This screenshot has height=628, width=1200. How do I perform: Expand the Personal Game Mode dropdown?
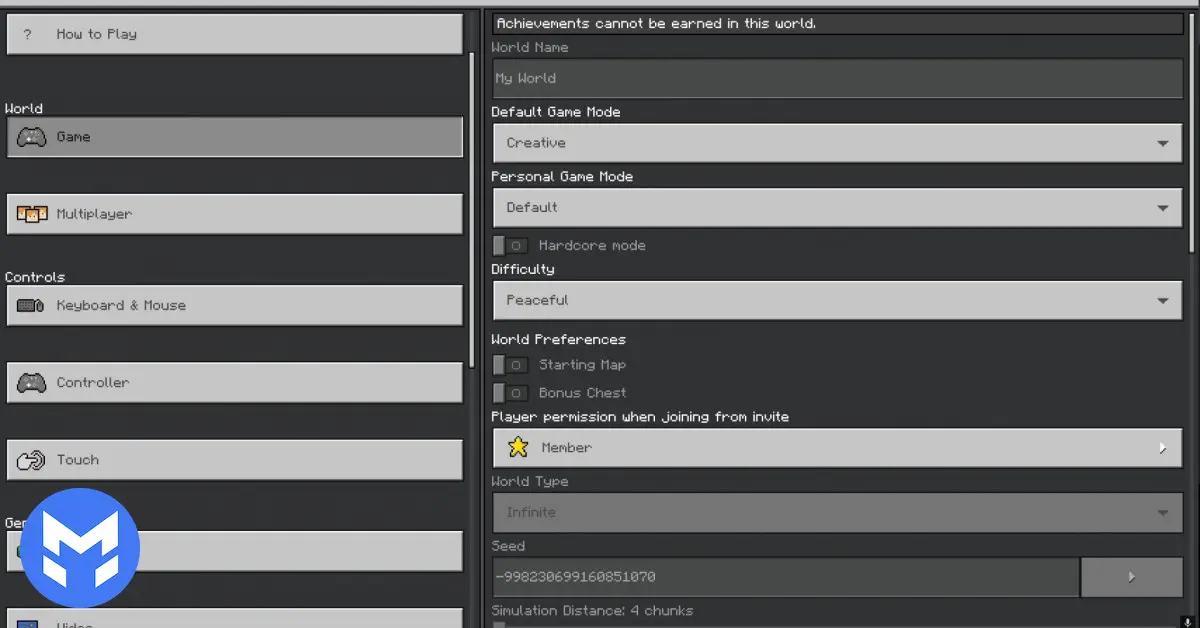click(x=837, y=208)
